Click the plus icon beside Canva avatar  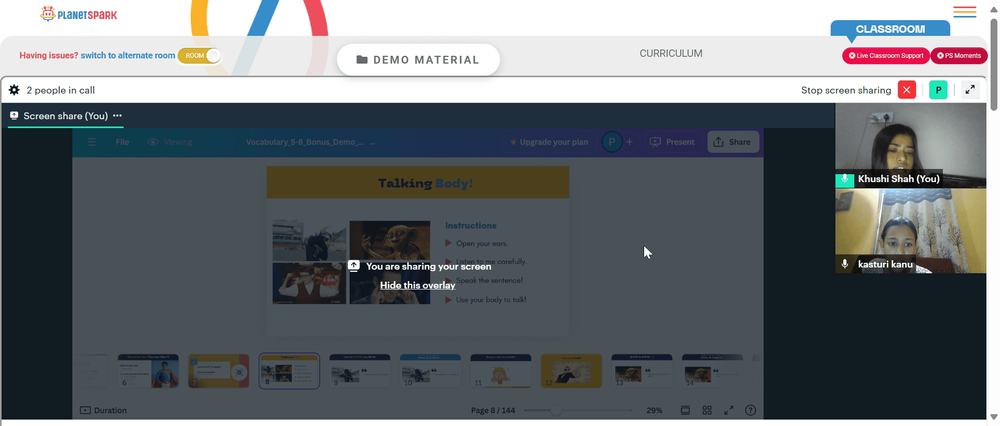click(x=629, y=142)
